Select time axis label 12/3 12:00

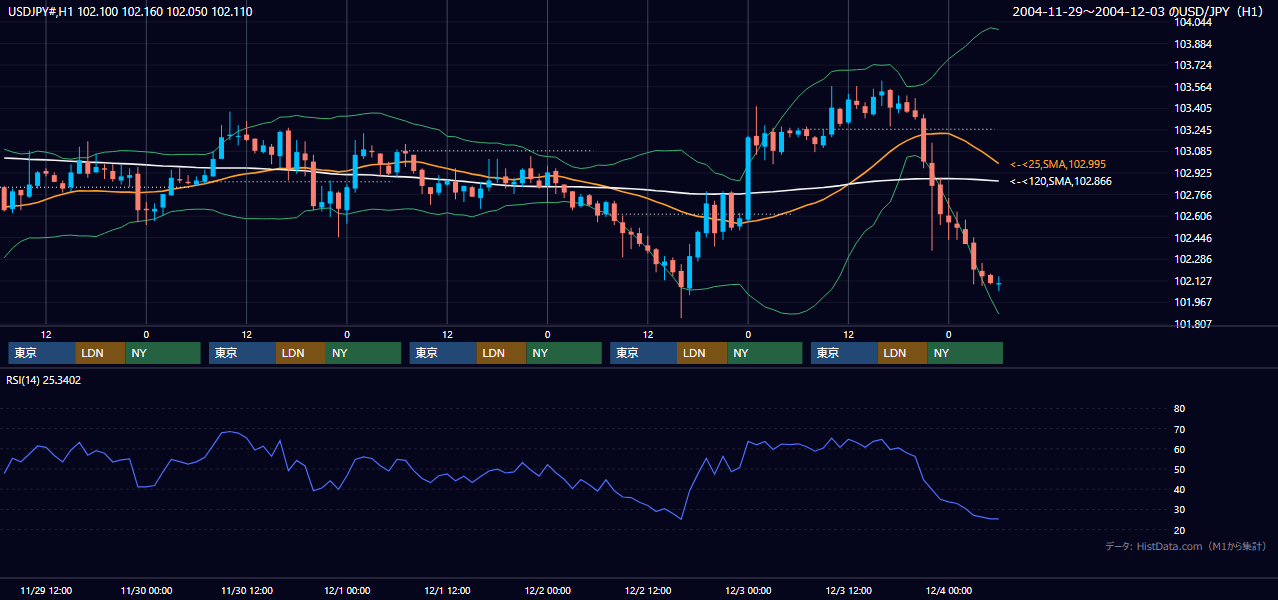pyautogui.click(x=848, y=590)
